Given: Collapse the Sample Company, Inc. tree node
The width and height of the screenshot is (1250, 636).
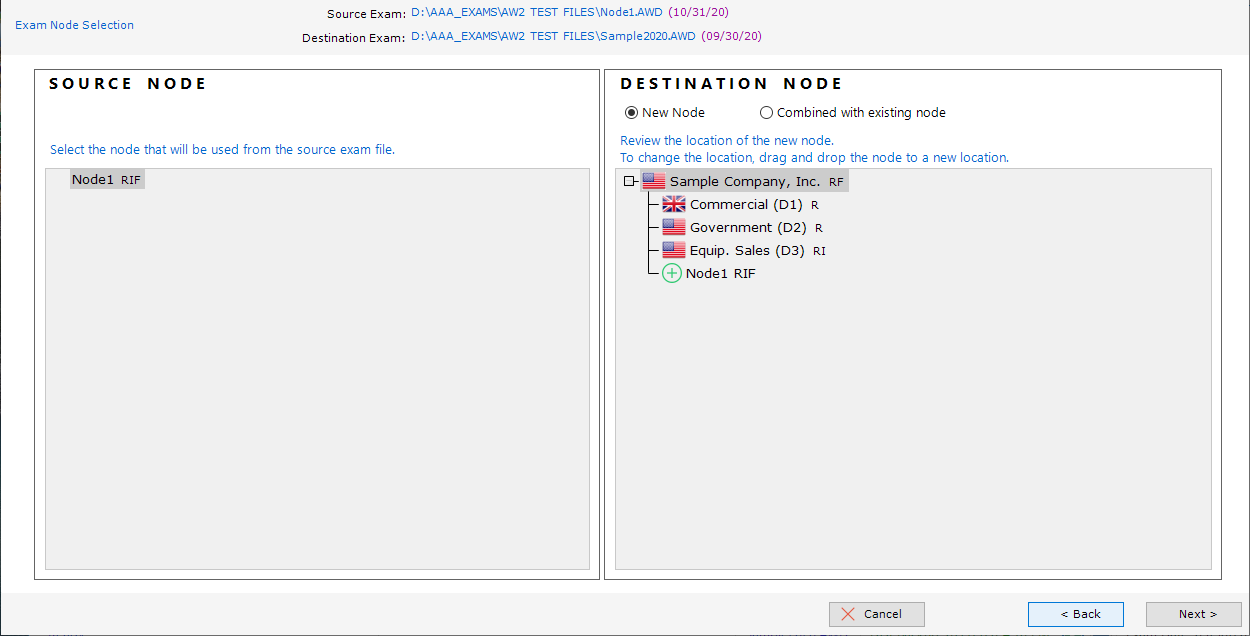Looking at the screenshot, I should (x=628, y=181).
